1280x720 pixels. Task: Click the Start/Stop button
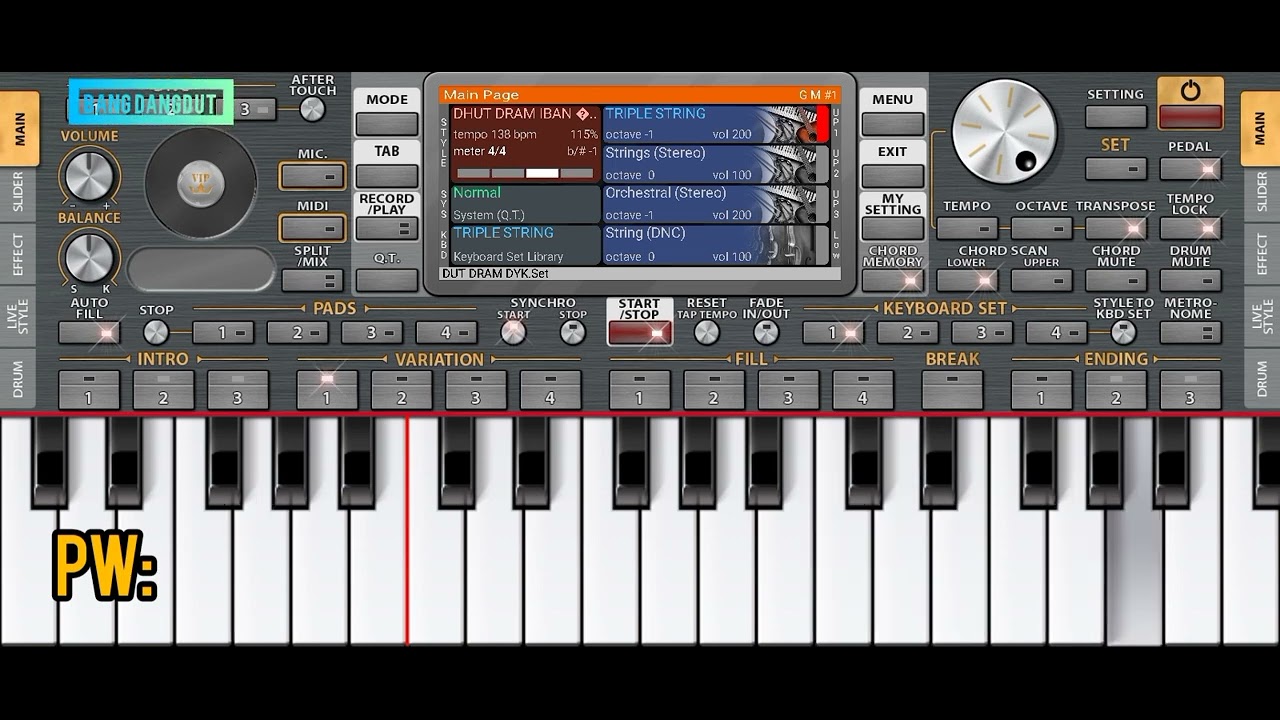[639, 333]
